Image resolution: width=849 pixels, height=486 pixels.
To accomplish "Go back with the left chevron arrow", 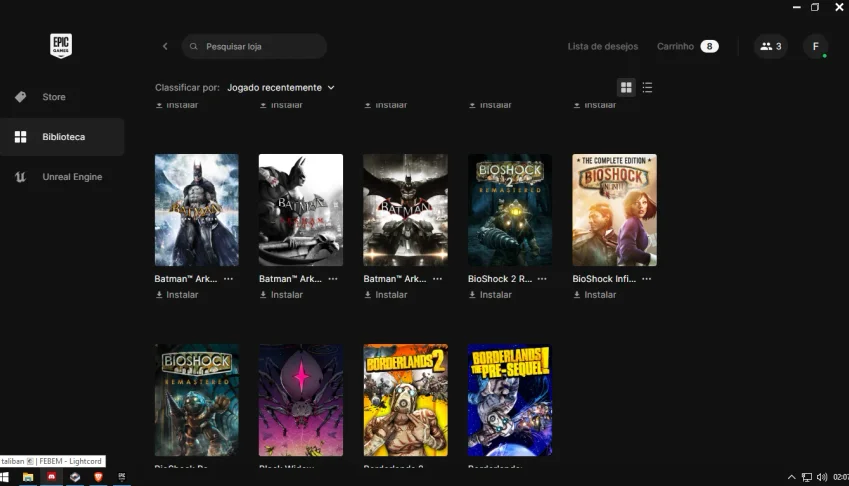I will [165, 47].
